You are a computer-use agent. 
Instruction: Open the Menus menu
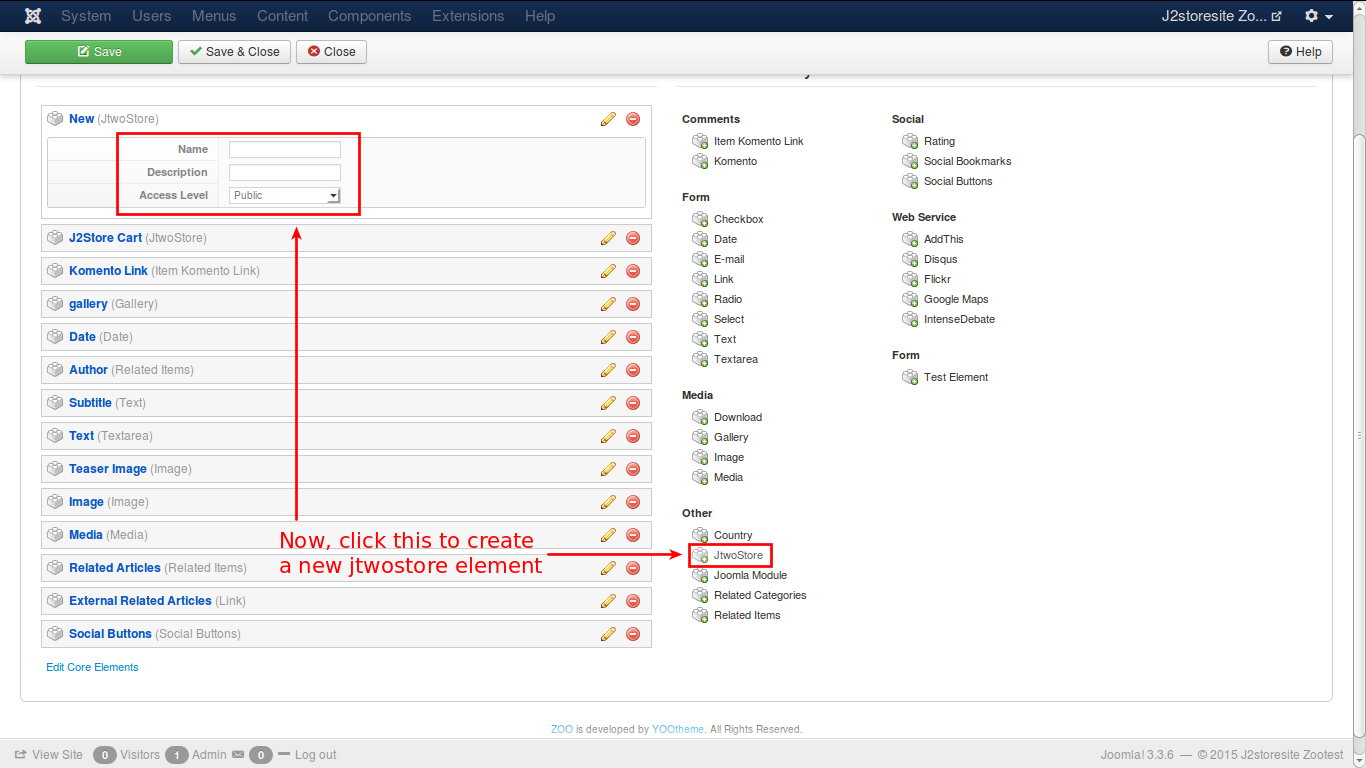(x=214, y=16)
